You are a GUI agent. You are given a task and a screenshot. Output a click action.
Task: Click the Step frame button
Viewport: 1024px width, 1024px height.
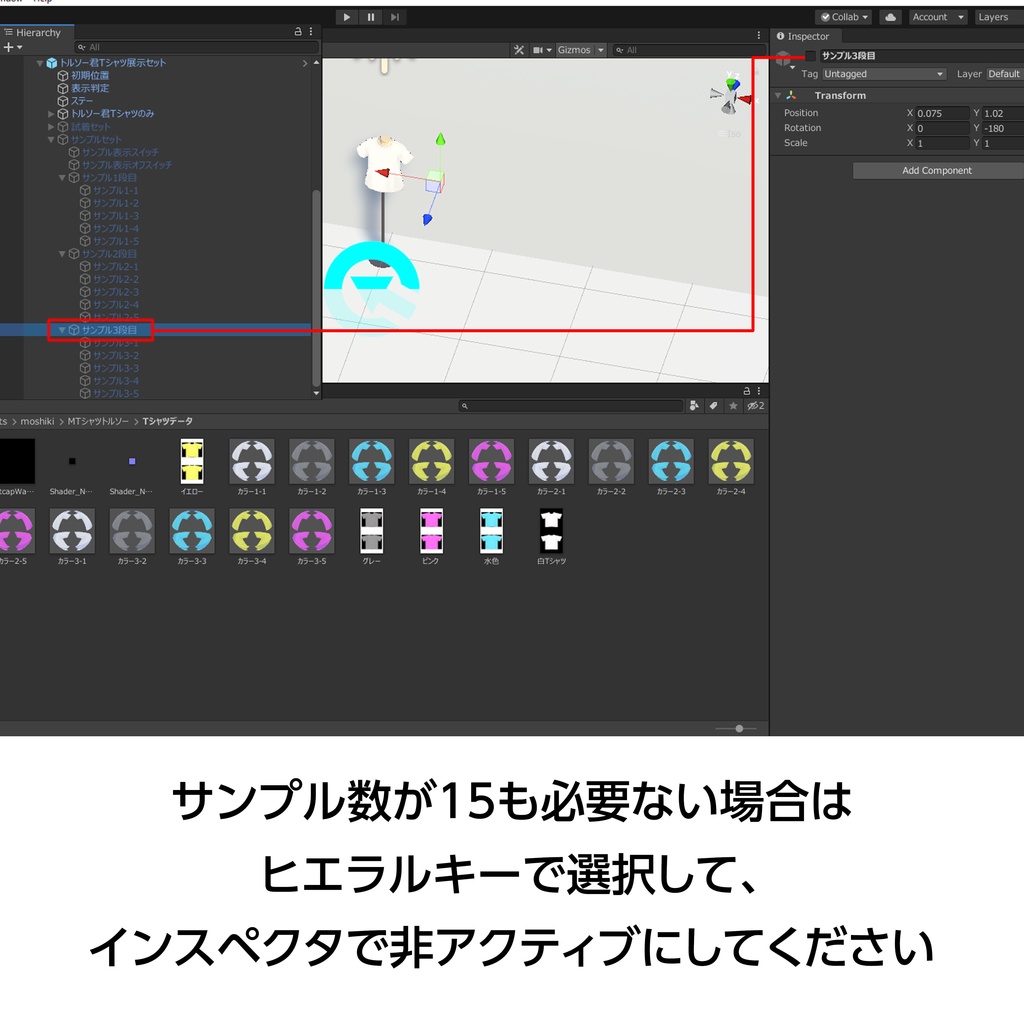[394, 17]
